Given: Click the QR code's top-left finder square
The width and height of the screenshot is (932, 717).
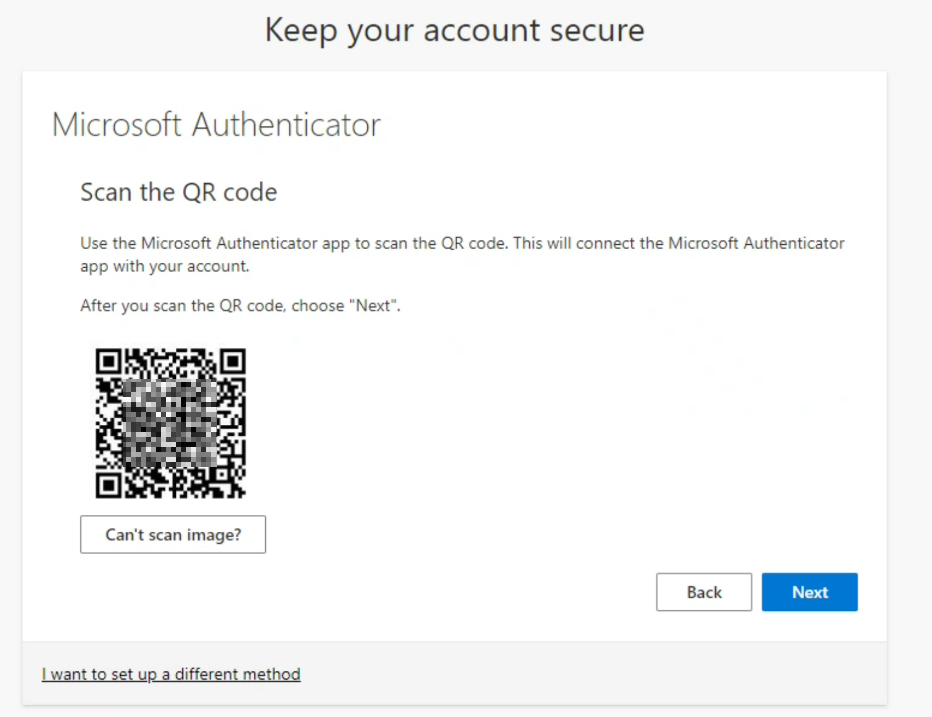Looking at the screenshot, I should point(108,361).
